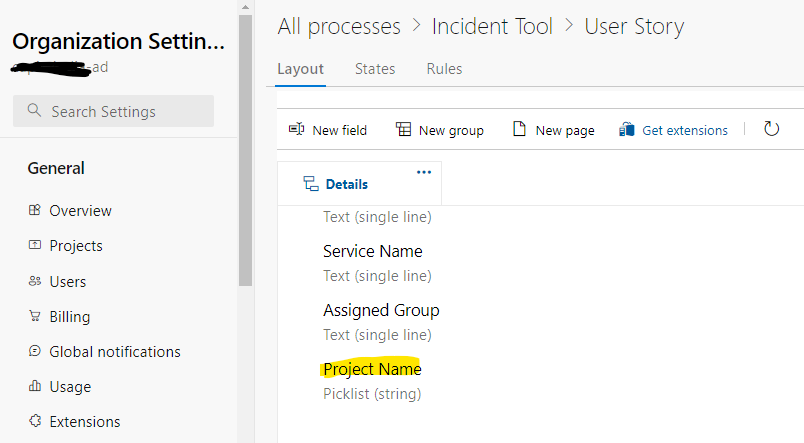
Task: Click the Extensions gear icon
Action: 35,422
